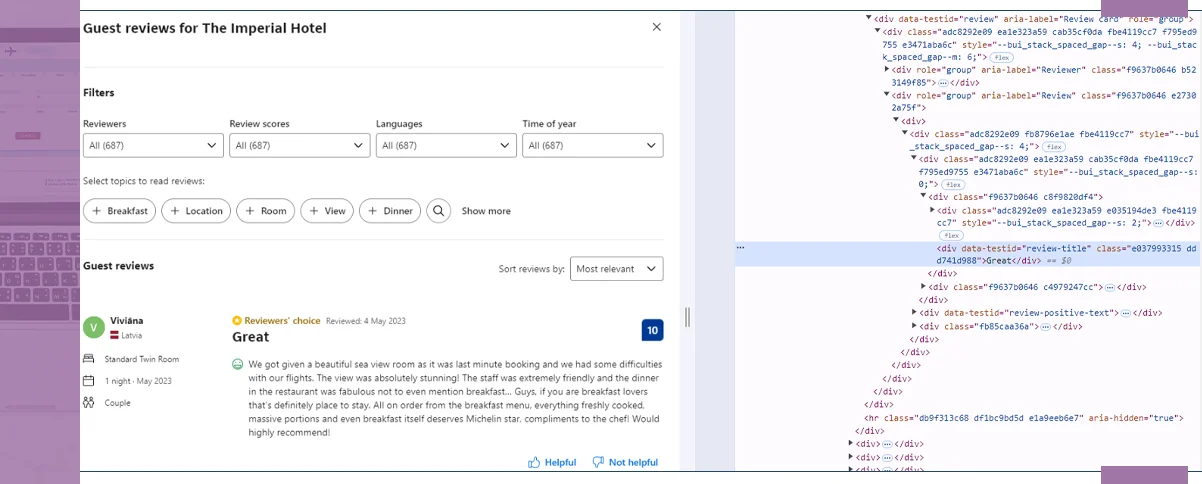Click the ellipsis badge in fb85caa36a line
Viewport: 1202px width, 484px height.
(1046, 326)
